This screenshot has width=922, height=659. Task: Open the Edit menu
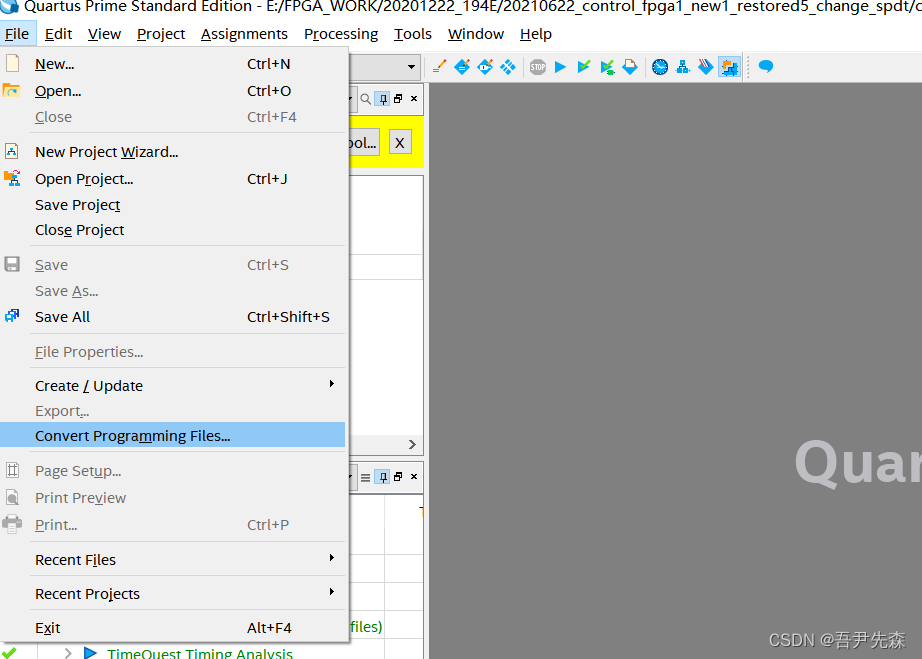(59, 34)
